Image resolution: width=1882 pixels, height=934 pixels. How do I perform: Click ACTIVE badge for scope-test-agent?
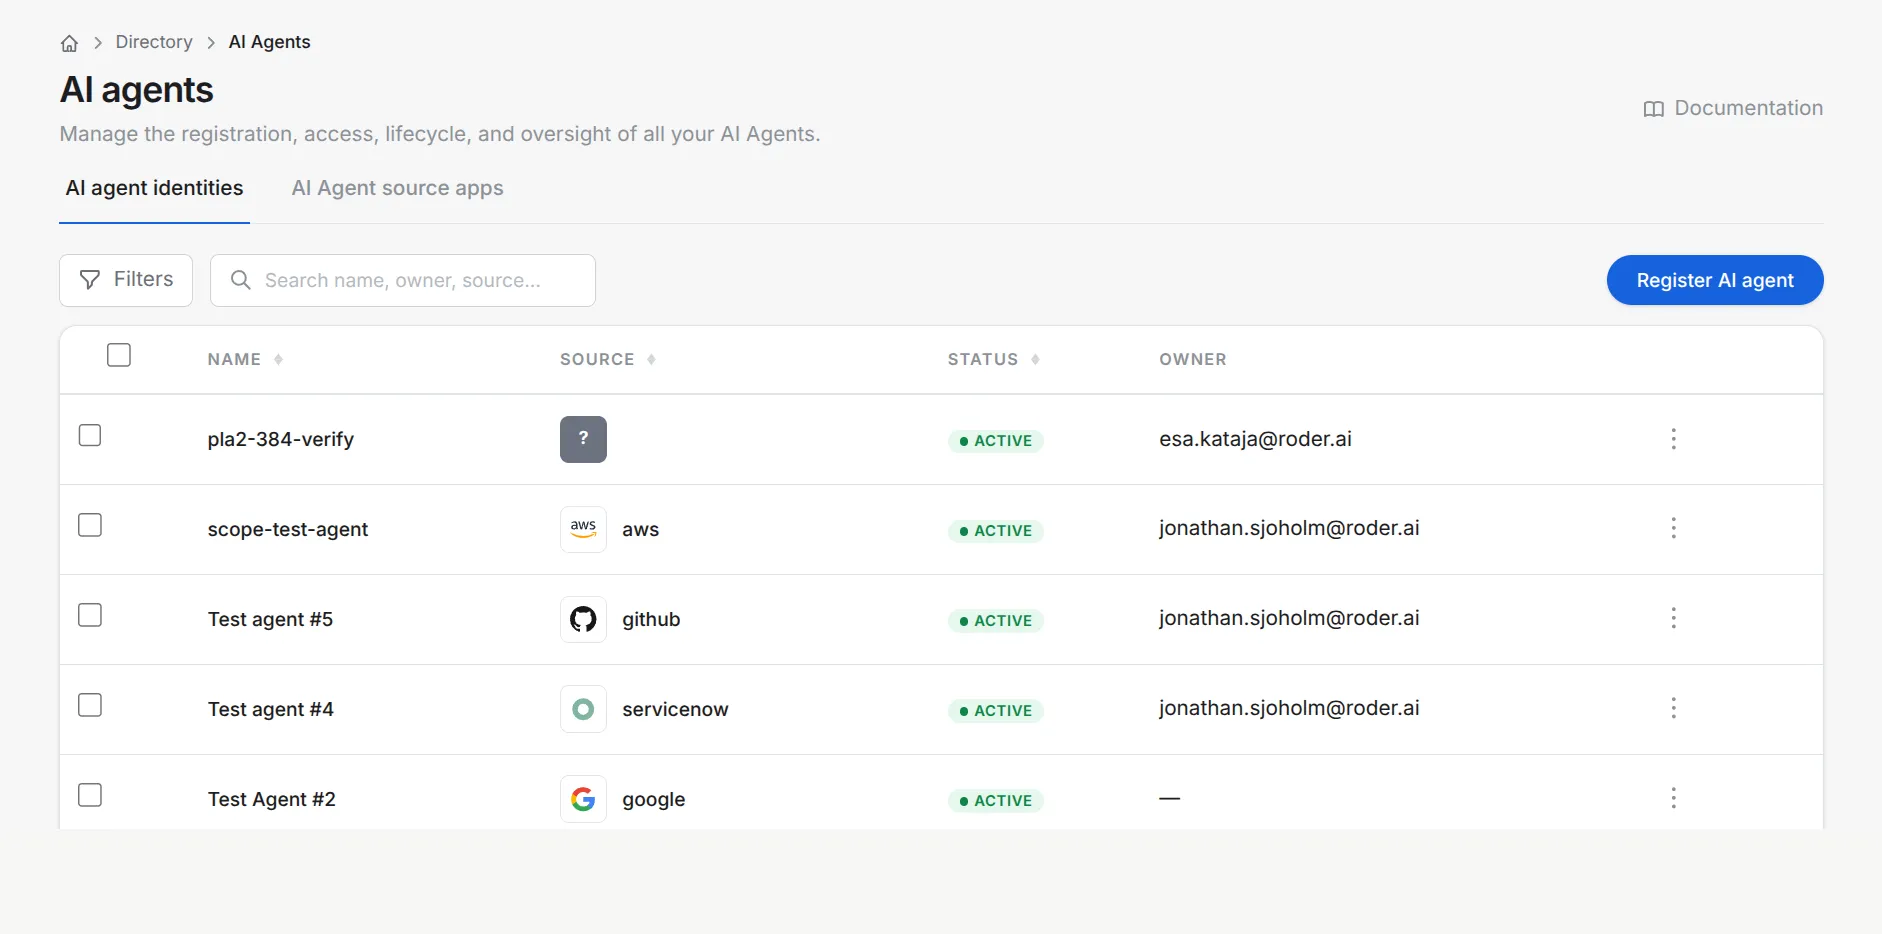(995, 531)
